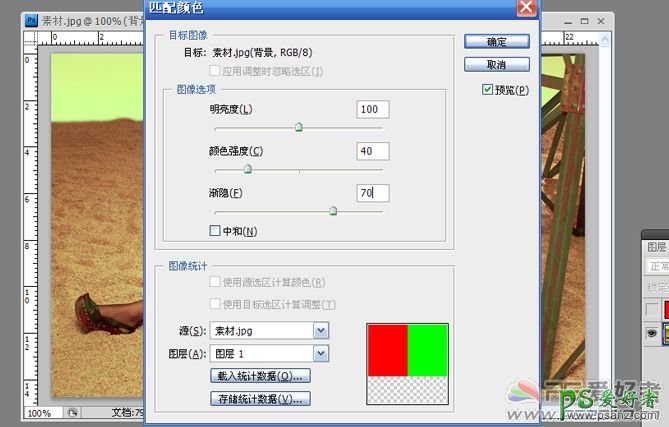Click the red-green source preview thumbnail
Image resolution: width=669 pixels, height=427 pixels.
click(408, 363)
